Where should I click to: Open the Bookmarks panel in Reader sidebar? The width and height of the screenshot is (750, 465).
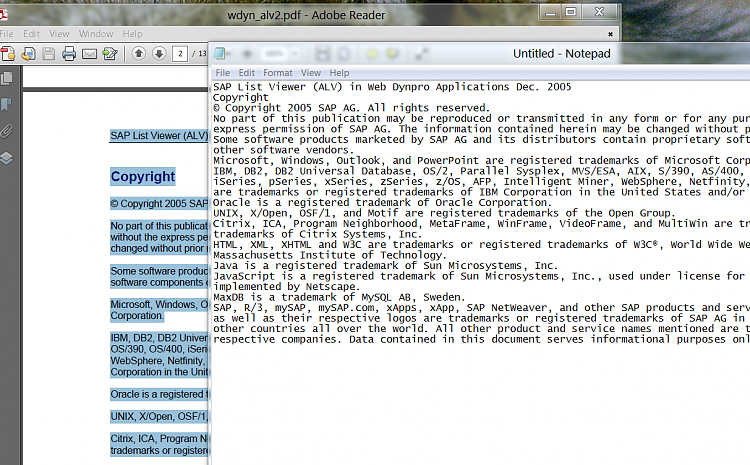click(x=6, y=104)
